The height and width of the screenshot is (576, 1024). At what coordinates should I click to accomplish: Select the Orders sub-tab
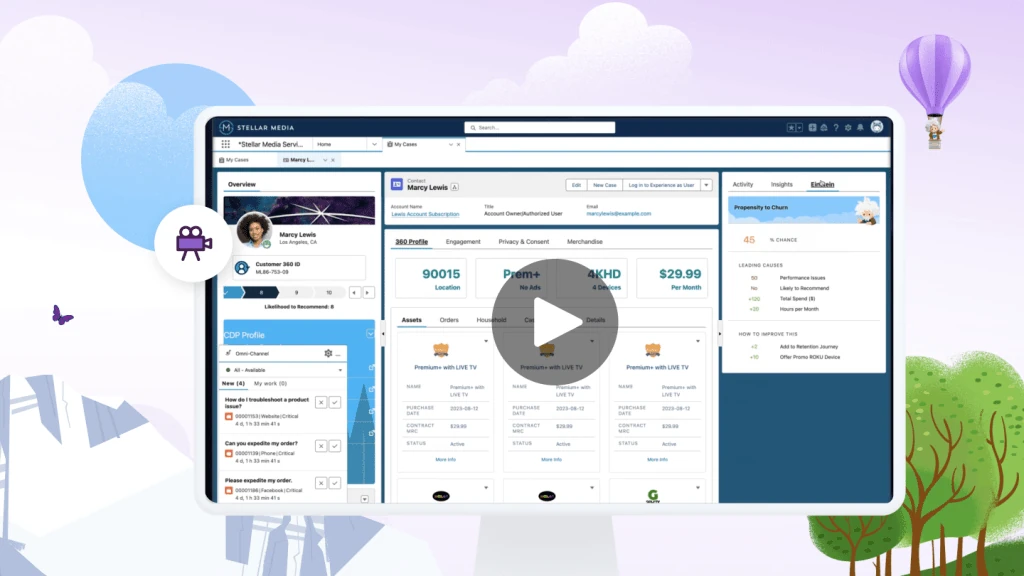pyautogui.click(x=449, y=320)
